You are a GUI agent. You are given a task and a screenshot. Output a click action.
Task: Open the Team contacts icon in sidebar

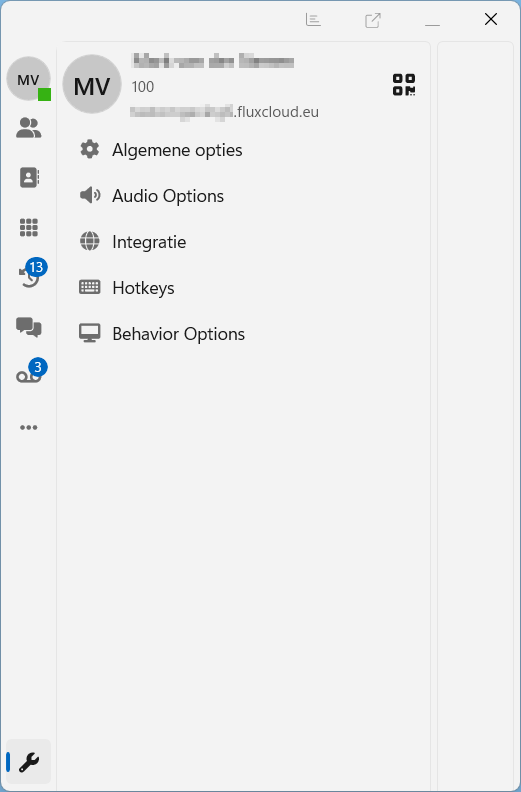pos(28,128)
